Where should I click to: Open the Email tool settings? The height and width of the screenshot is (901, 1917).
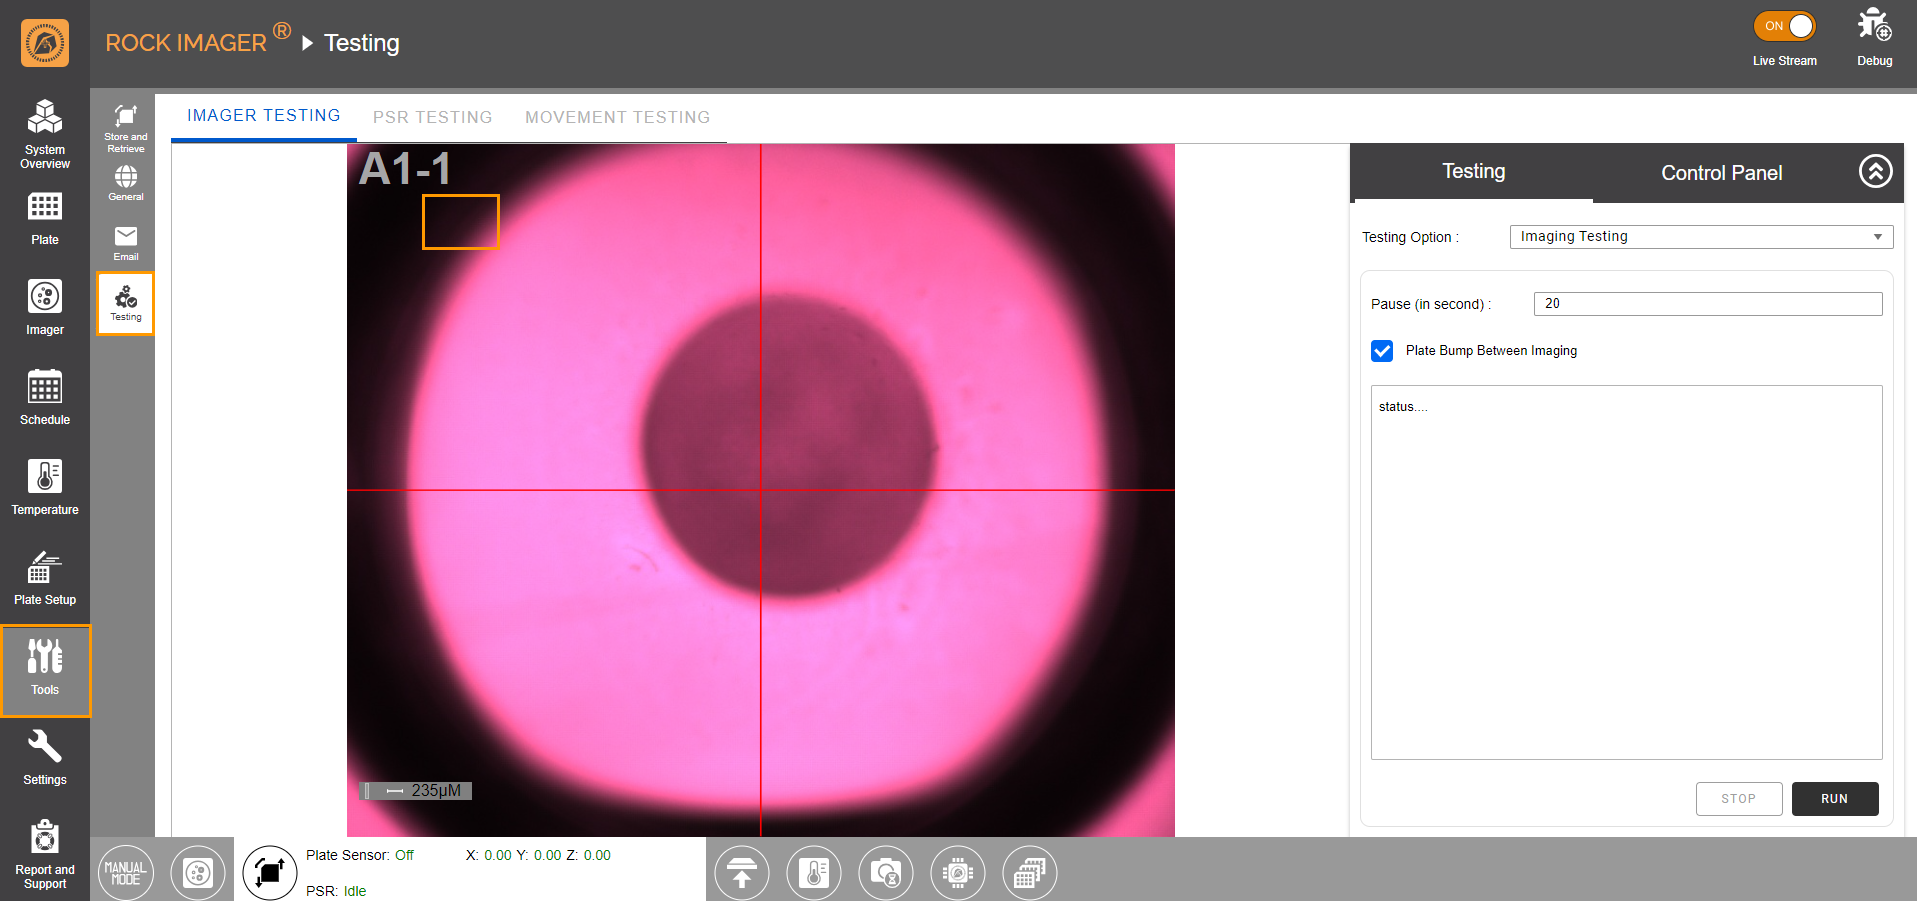[126, 242]
